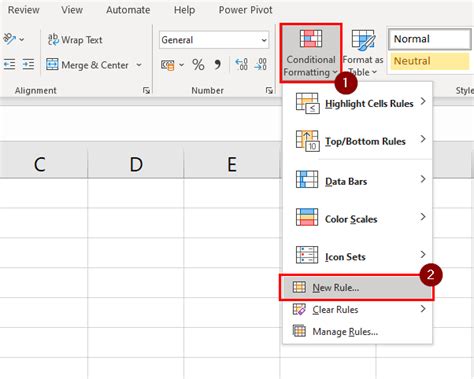Click the Wrap Text icon
This screenshot has width=474, height=379.
pyautogui.click(x=53, y=40)
